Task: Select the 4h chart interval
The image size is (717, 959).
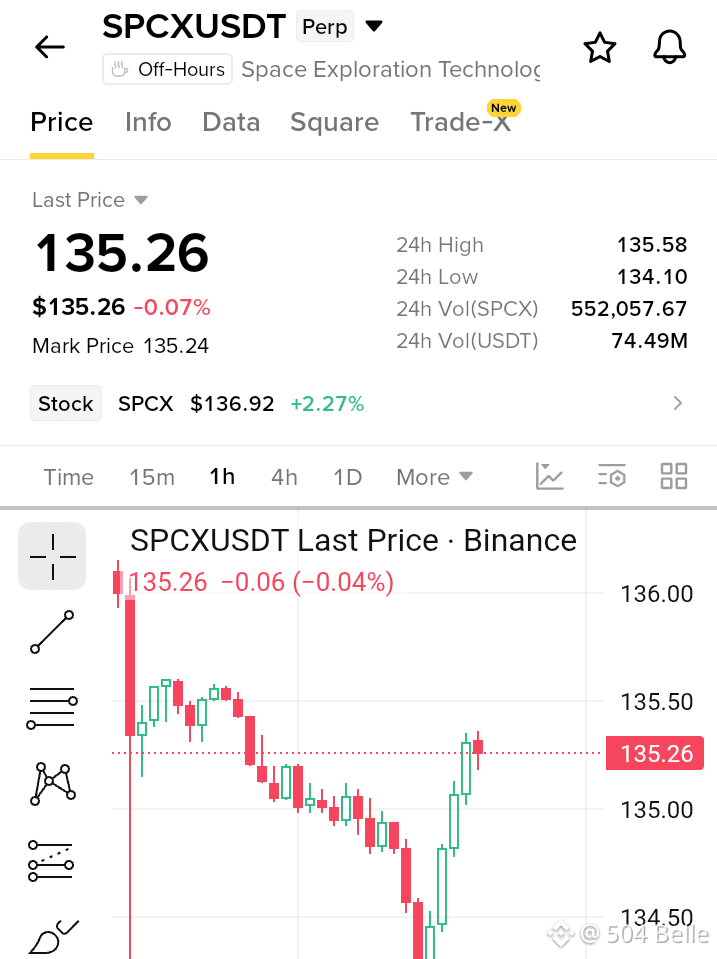Action: pyautogui.click(x=284, y=477)
